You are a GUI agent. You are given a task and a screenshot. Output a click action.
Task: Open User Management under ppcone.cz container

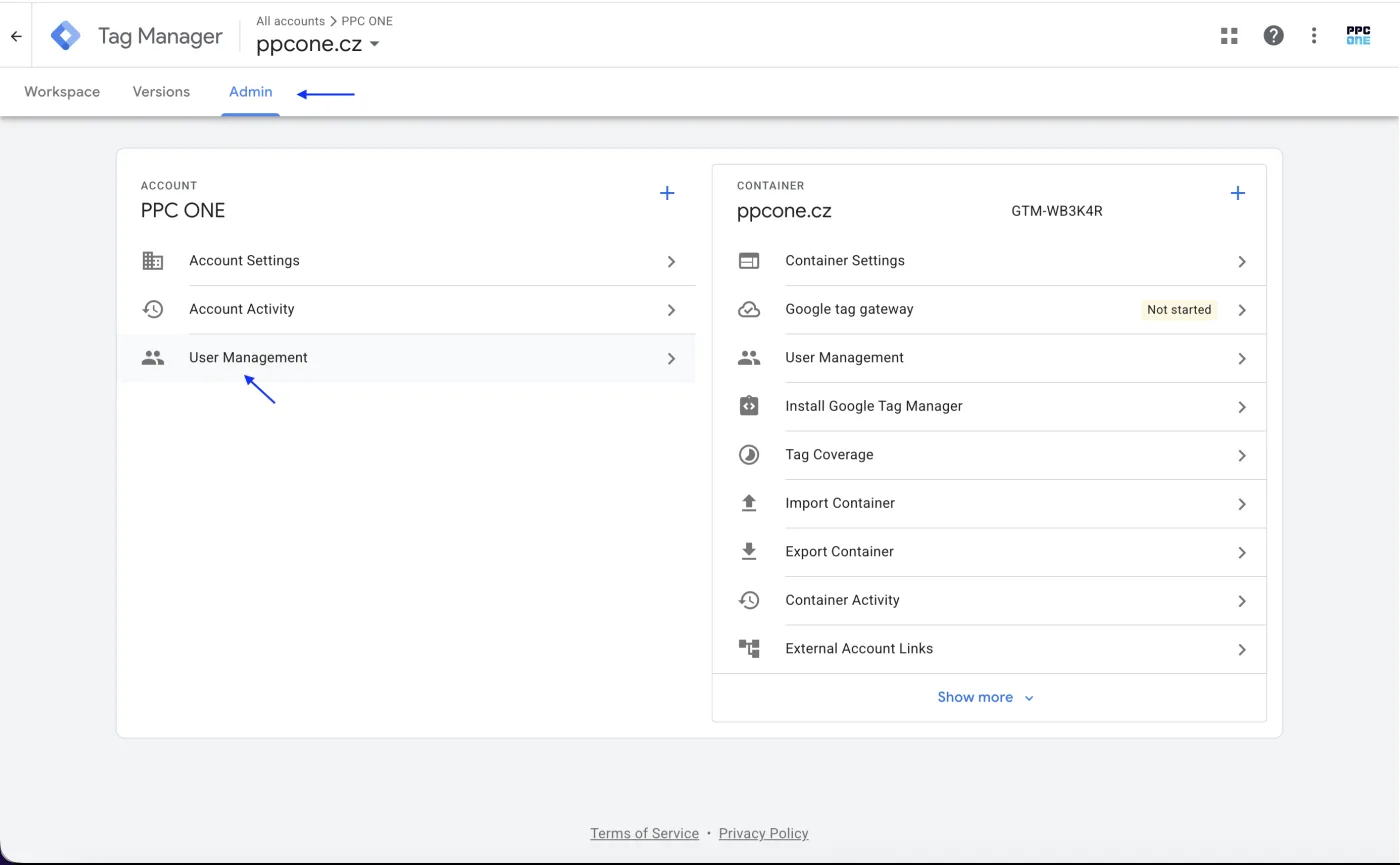click(x=990, y=358)
